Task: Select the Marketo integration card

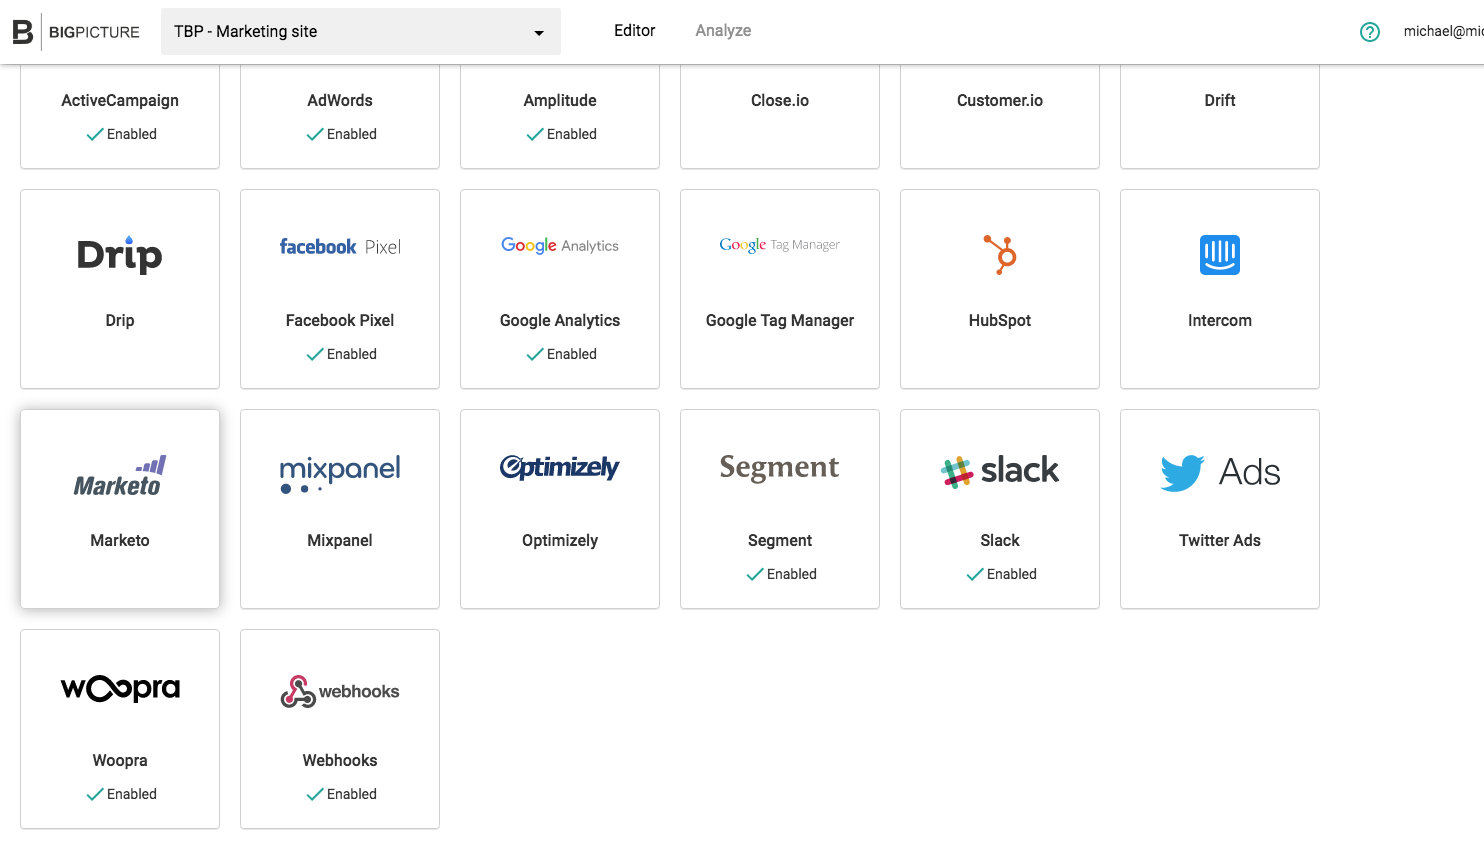Action: 120,509
